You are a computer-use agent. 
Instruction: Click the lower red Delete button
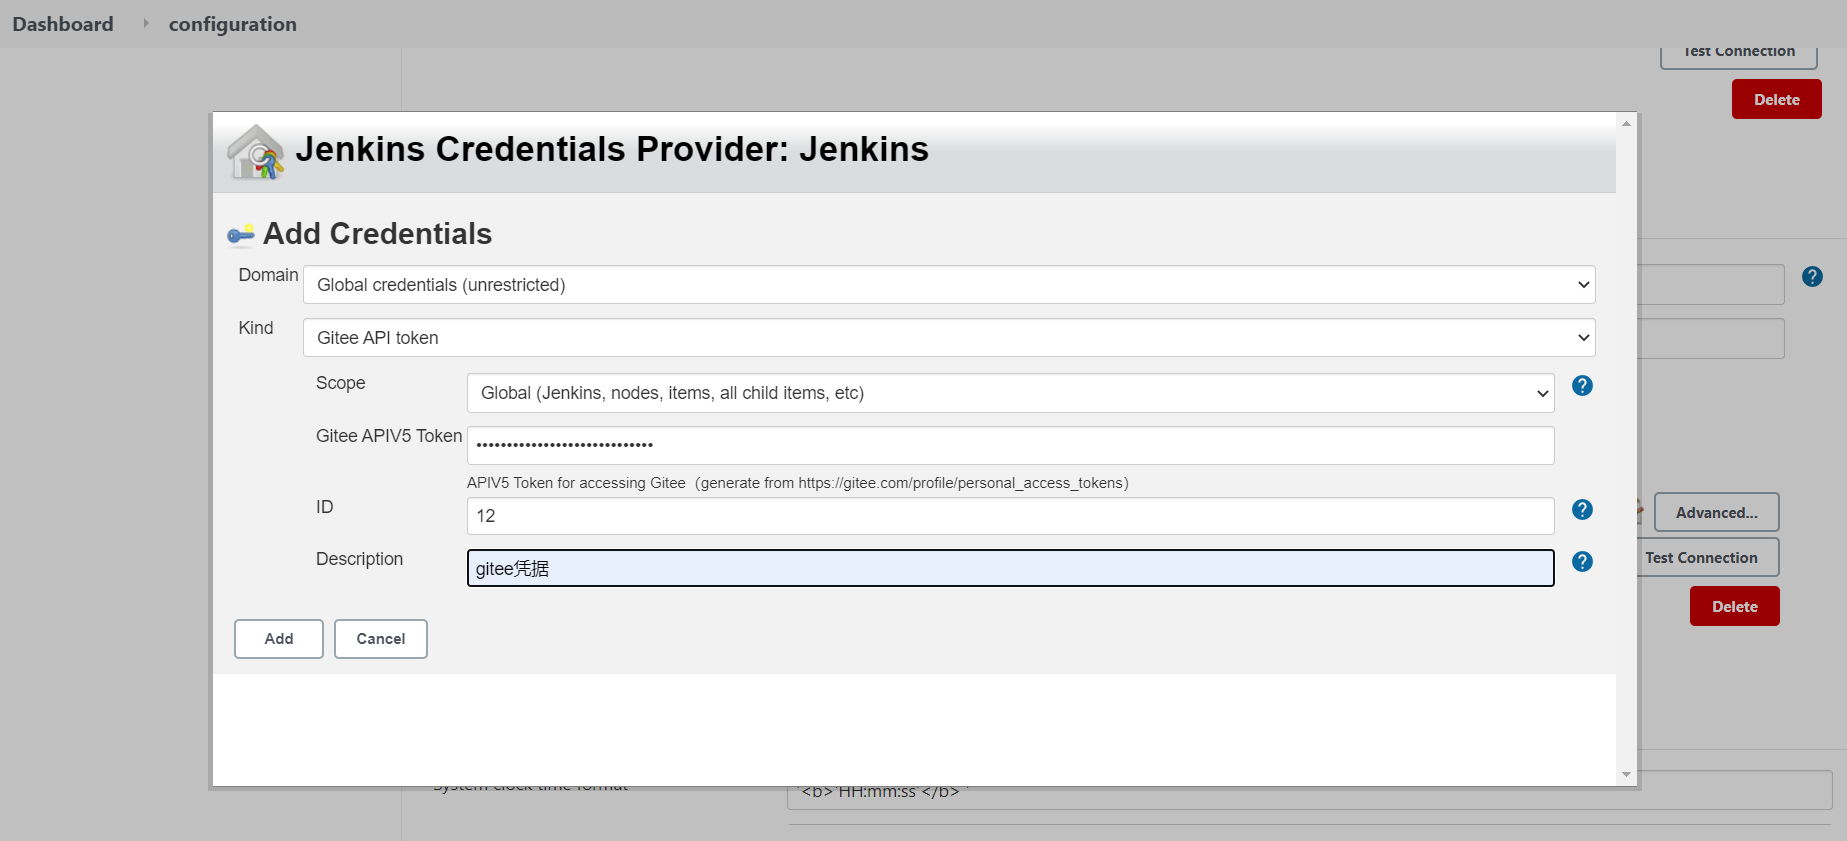[1735, 606]
